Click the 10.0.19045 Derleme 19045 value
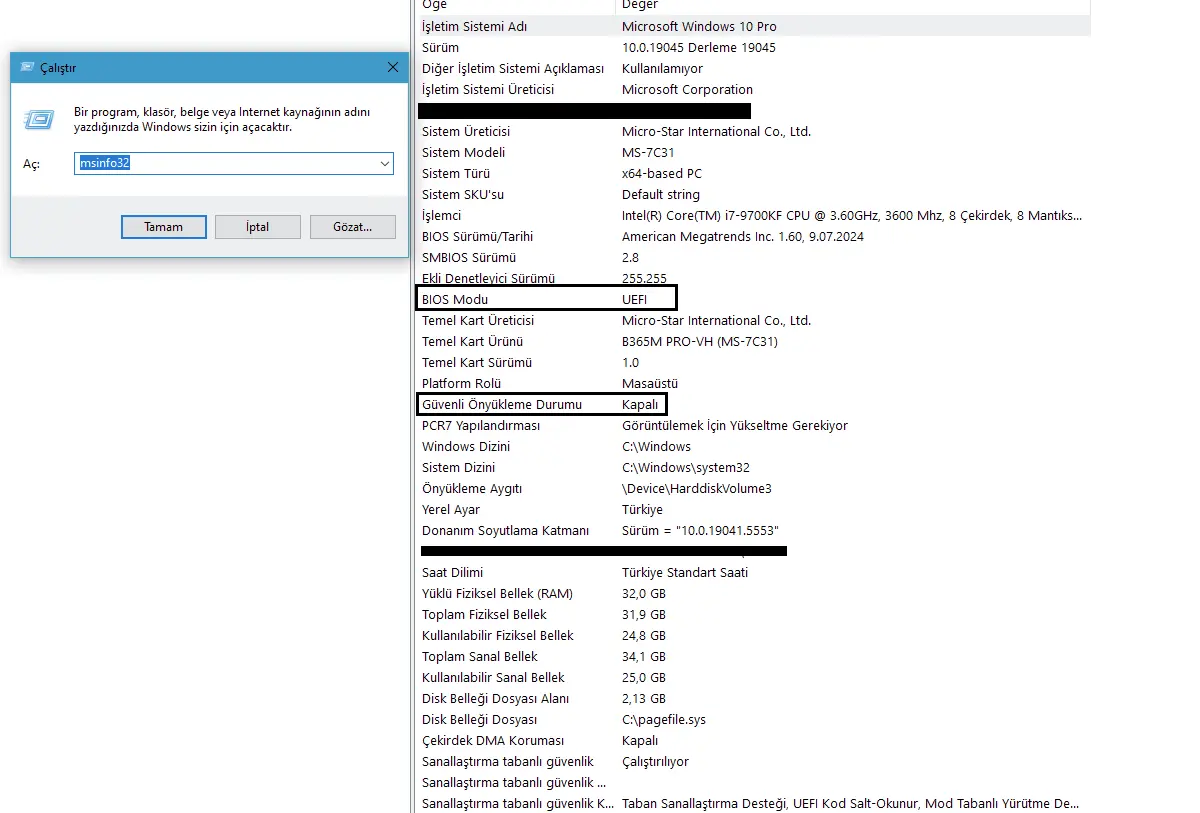1200x813 pixels. (x=698, y=47)
